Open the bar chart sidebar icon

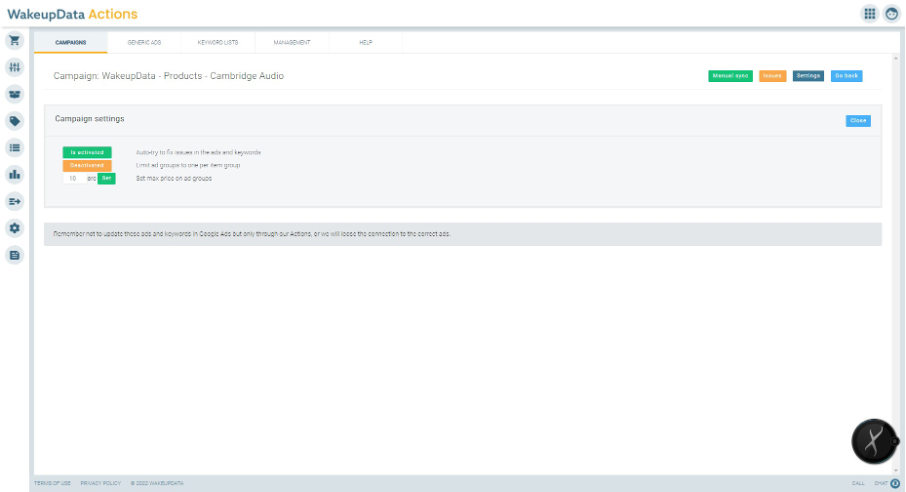click(14, 175)
